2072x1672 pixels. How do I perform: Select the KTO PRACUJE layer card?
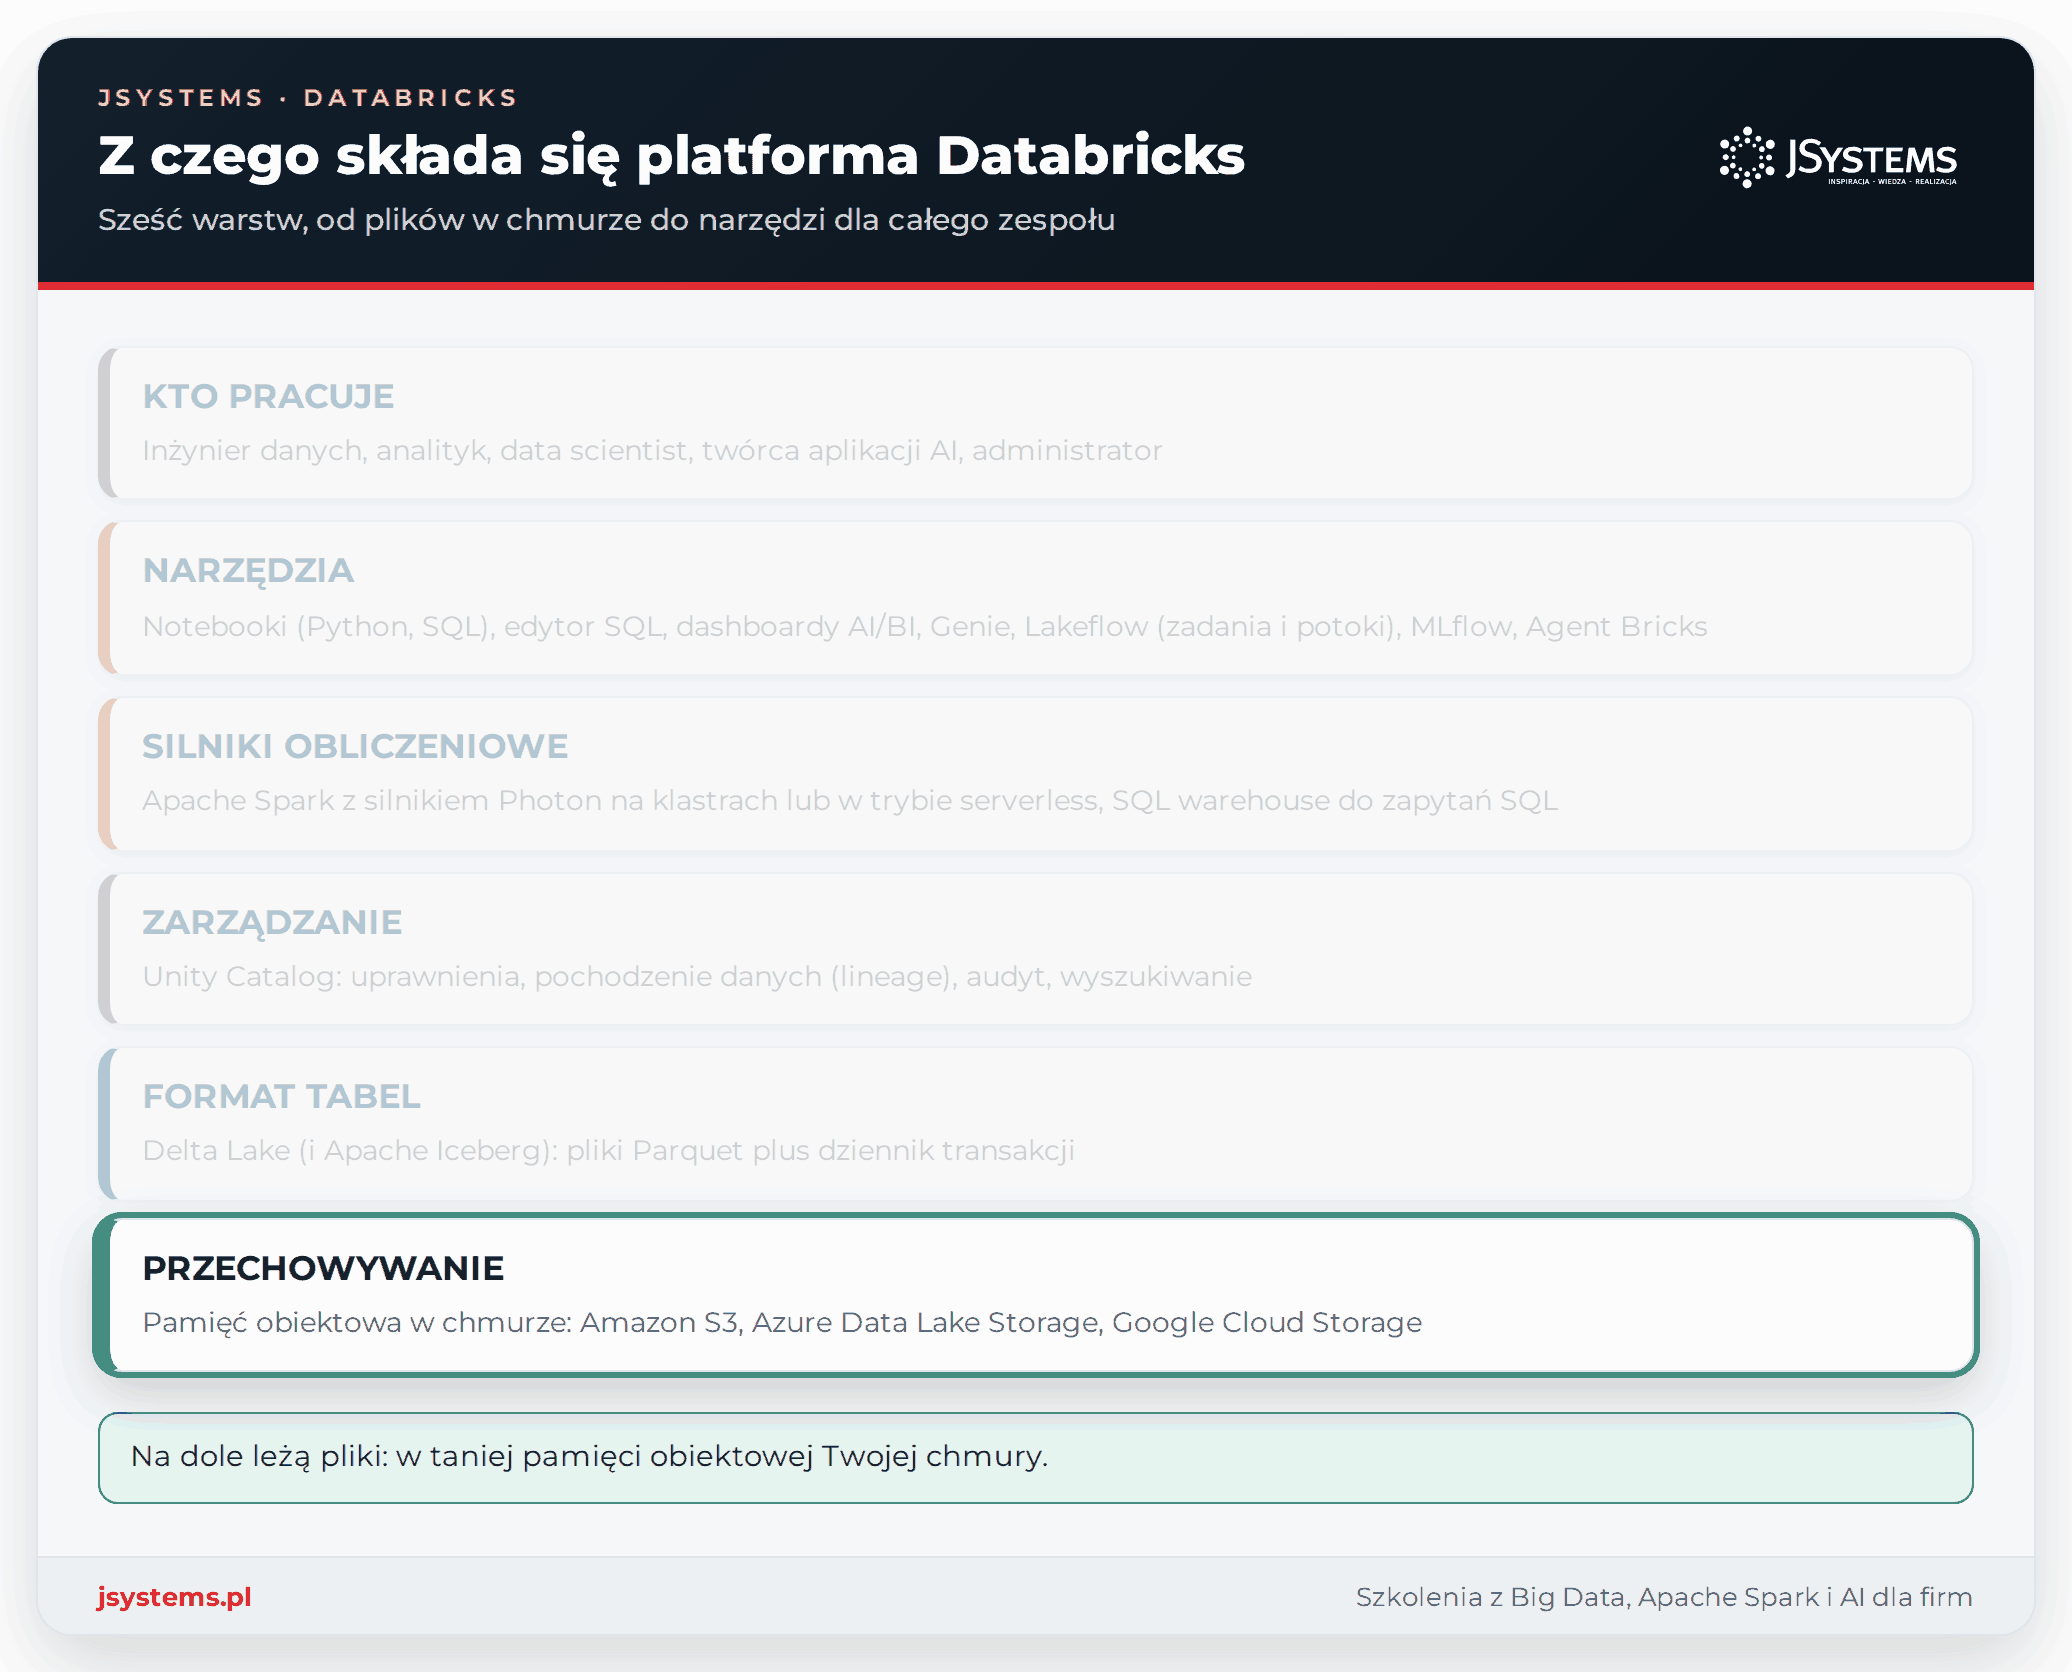click(1035, 423)
